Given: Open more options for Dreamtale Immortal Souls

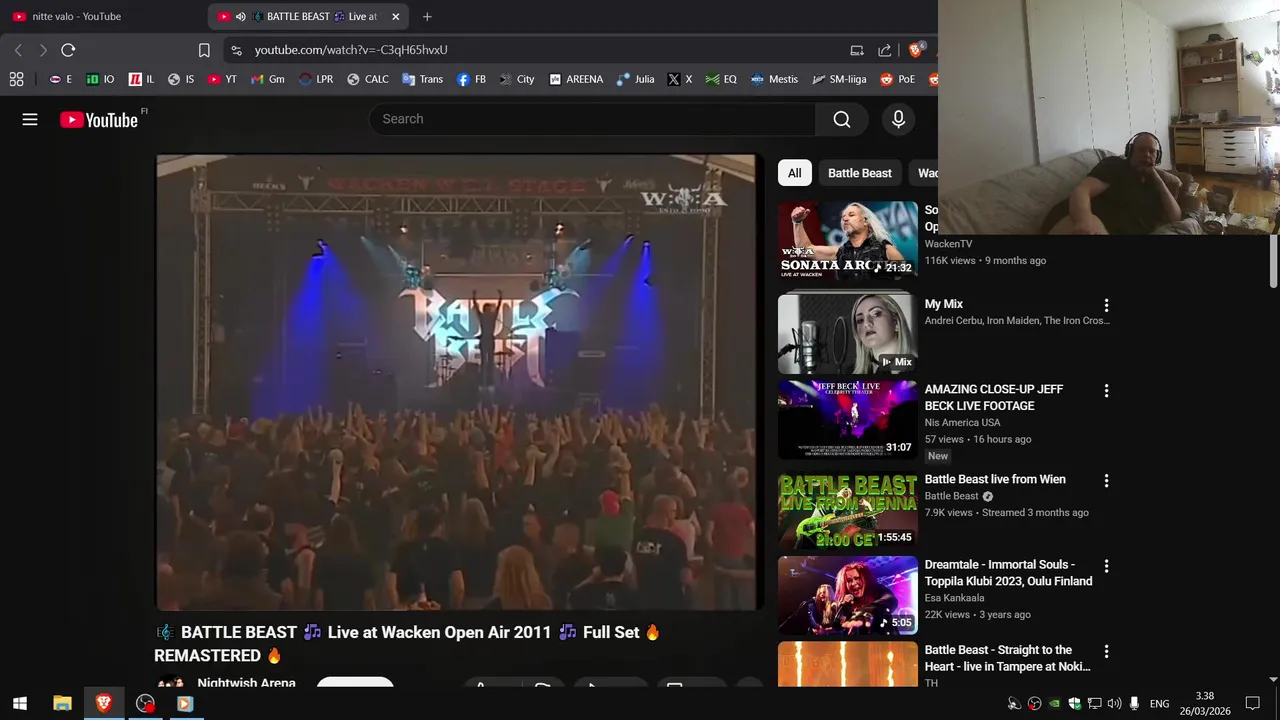Looking at the screenshot, I should coord(1106,566).
